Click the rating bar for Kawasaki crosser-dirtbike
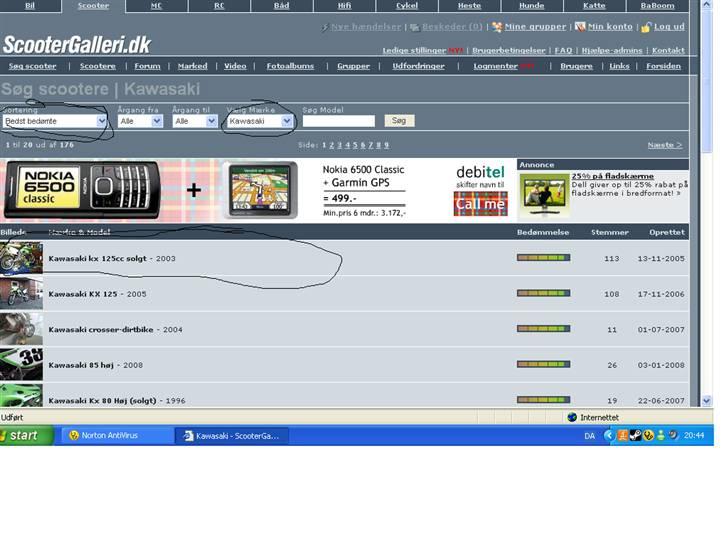Image resolution: width=728 pixels, height=546 pixels. (543, 329)
